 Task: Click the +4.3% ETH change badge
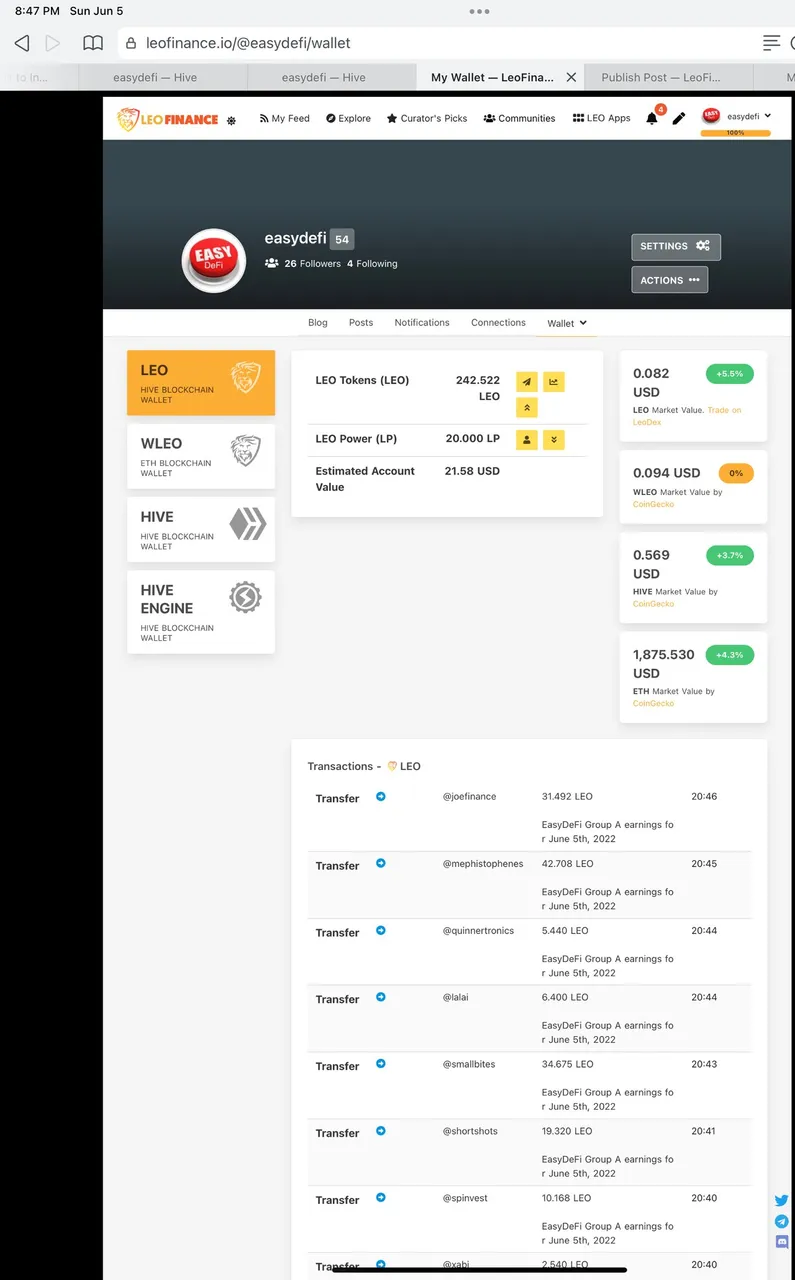730,655
